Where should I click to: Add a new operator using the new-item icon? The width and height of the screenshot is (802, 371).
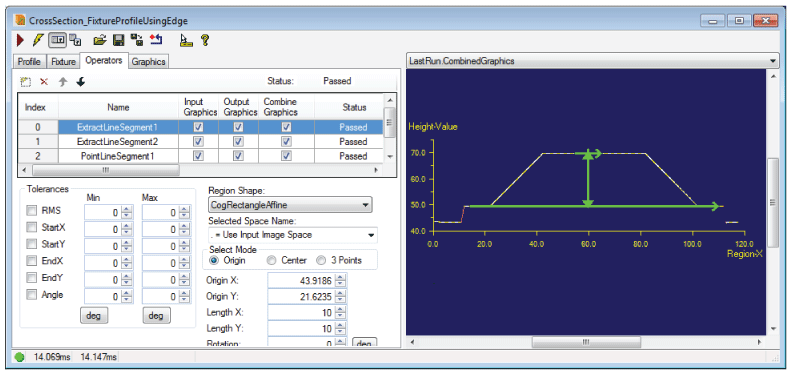26,82
